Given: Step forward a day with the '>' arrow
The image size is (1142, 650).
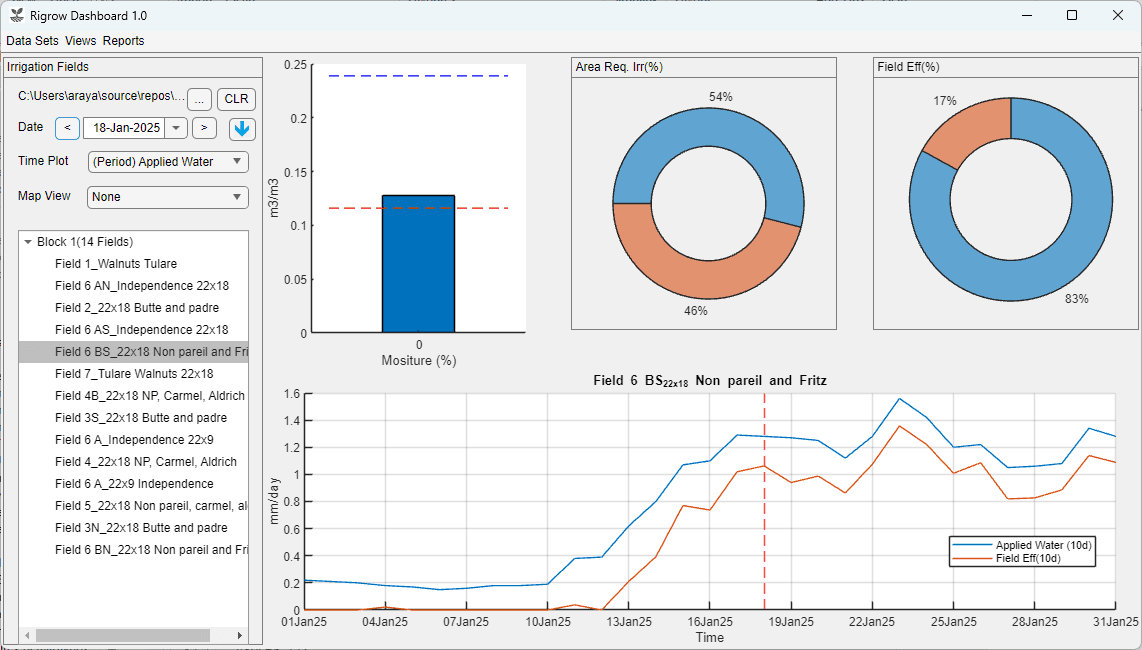Looking at the screenshot, I should [203, 128].
